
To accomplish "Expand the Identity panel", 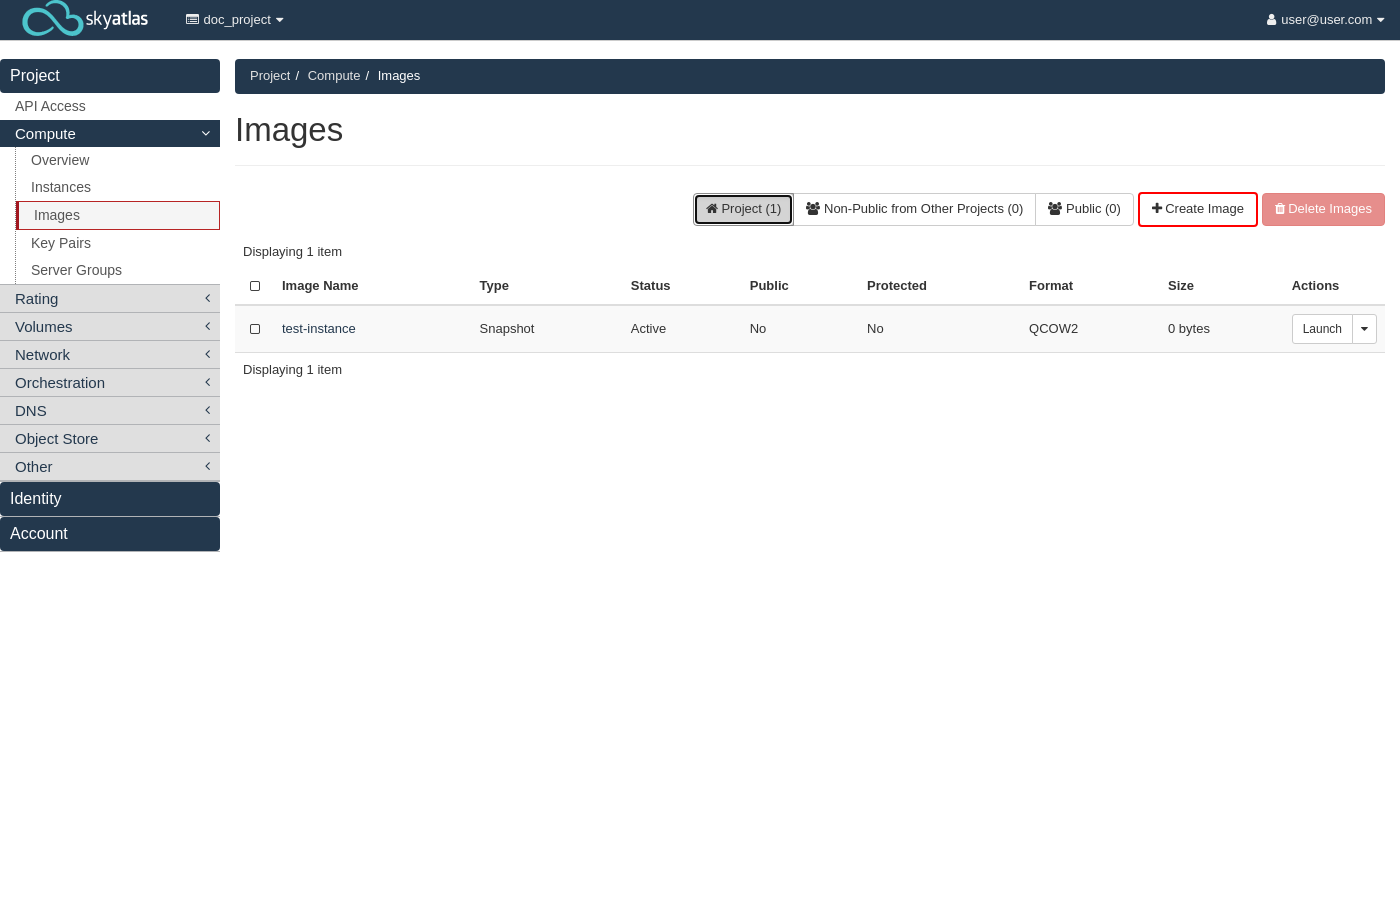I will [x=110, y=499].
